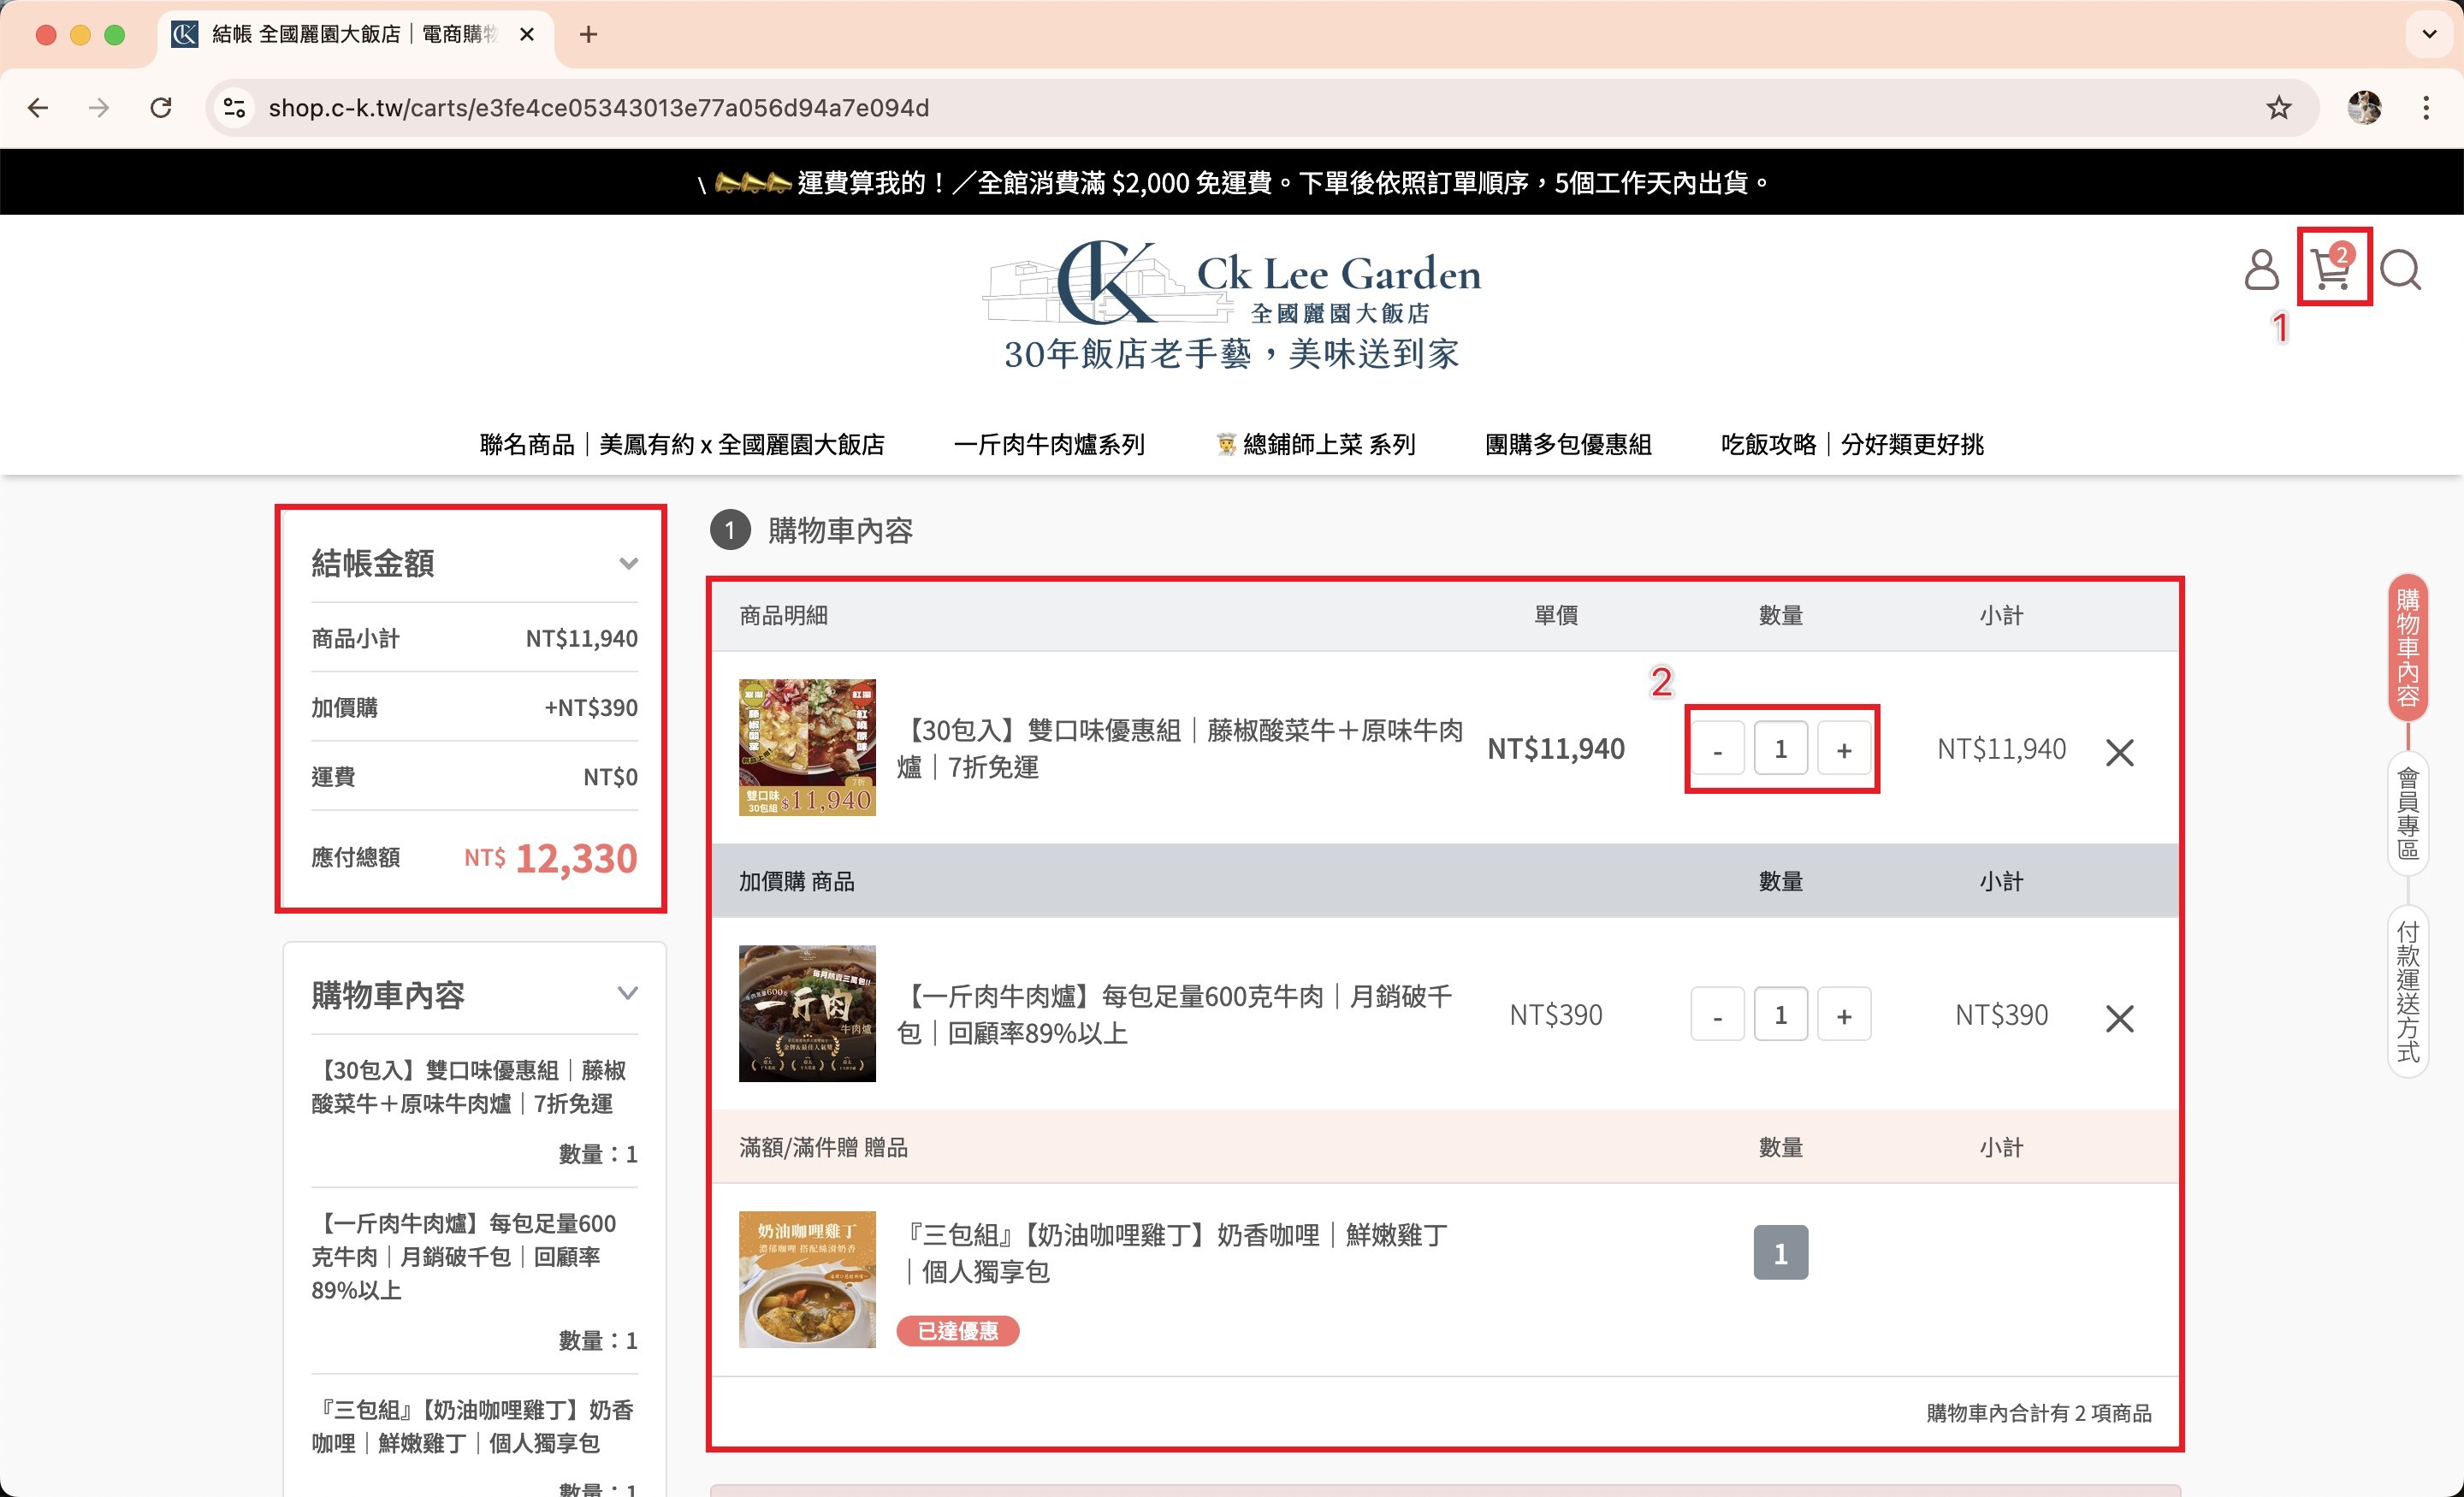Select the 應付總額 NT$ 12,330 amount
The image size is (2464, 1497).
[x=550, y=859]
